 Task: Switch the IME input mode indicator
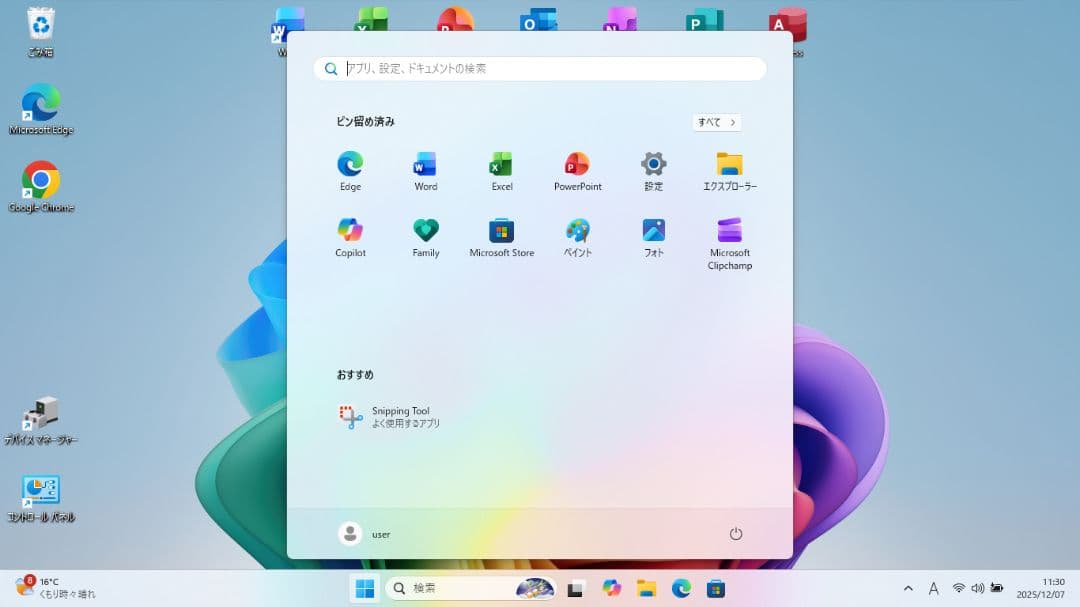pyautogui.click(x=934, y=588)
